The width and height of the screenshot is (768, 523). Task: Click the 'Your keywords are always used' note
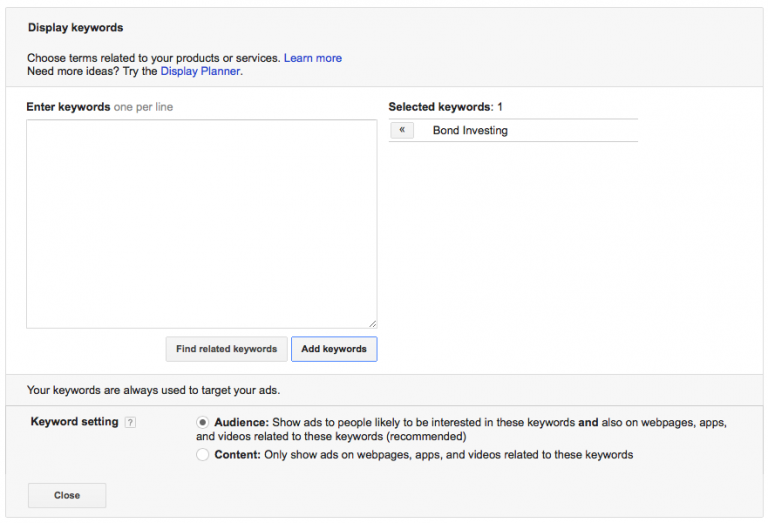(153, 390)
